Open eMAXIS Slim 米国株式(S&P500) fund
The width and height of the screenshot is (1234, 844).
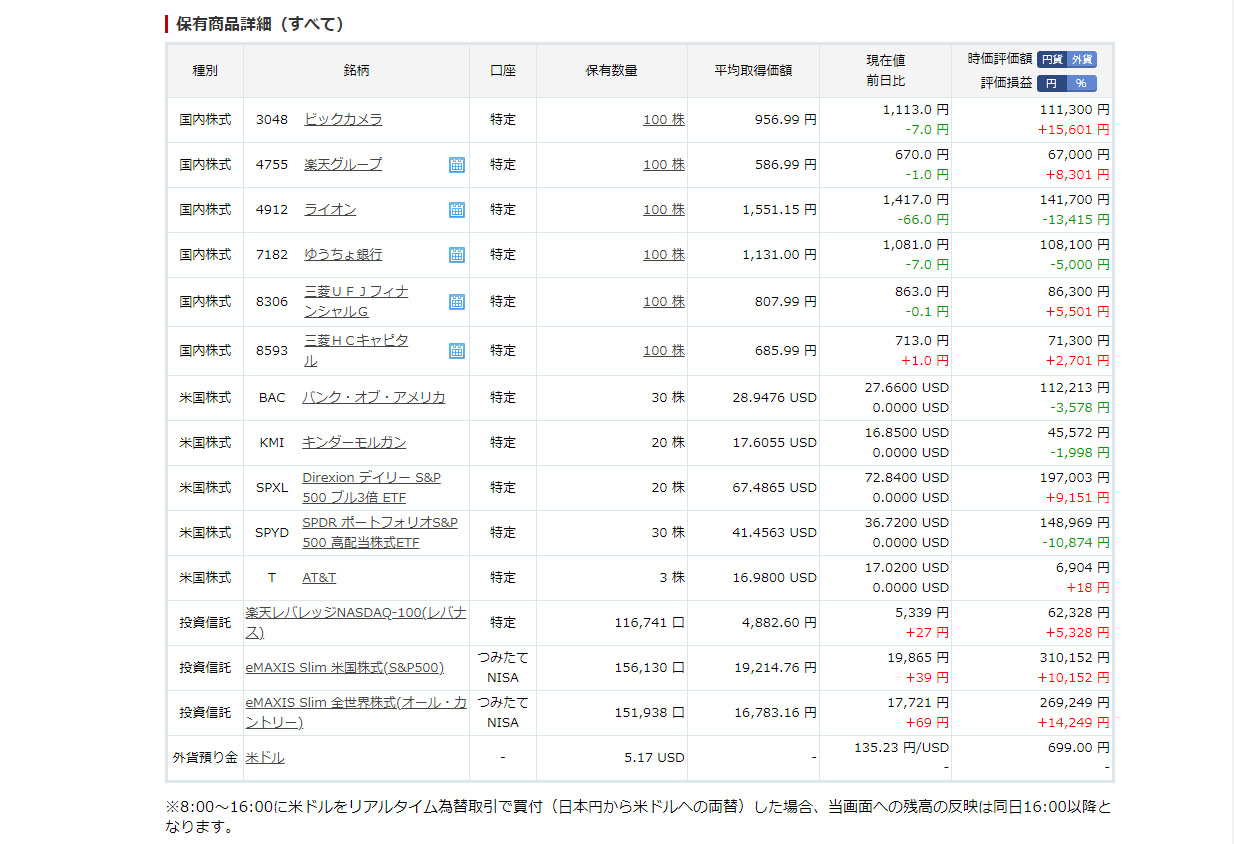(344, 668)
